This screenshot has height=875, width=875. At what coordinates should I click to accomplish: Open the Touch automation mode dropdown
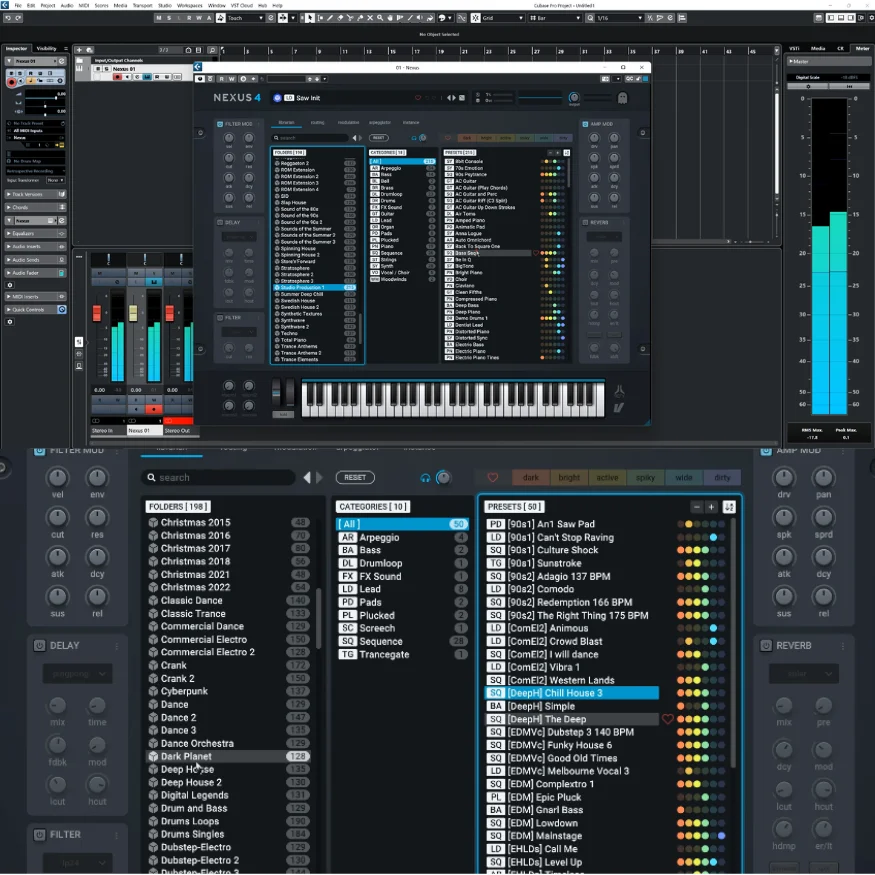click(245, 18)
